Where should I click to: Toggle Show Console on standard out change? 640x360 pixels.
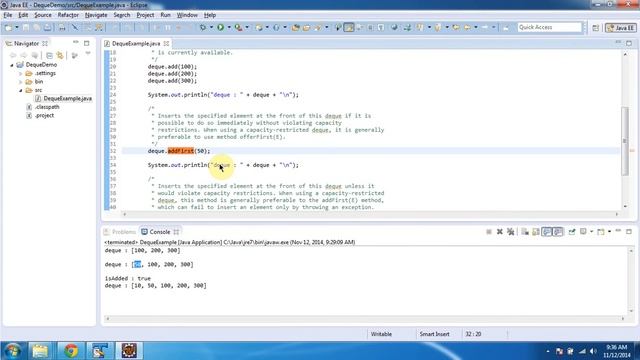[547, 232]
